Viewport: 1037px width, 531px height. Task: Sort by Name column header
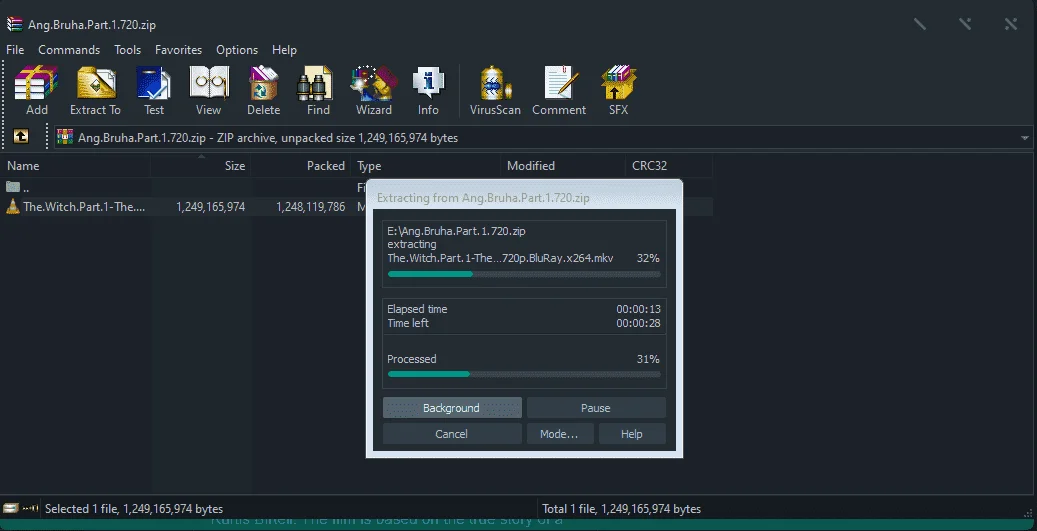point(75,166)
